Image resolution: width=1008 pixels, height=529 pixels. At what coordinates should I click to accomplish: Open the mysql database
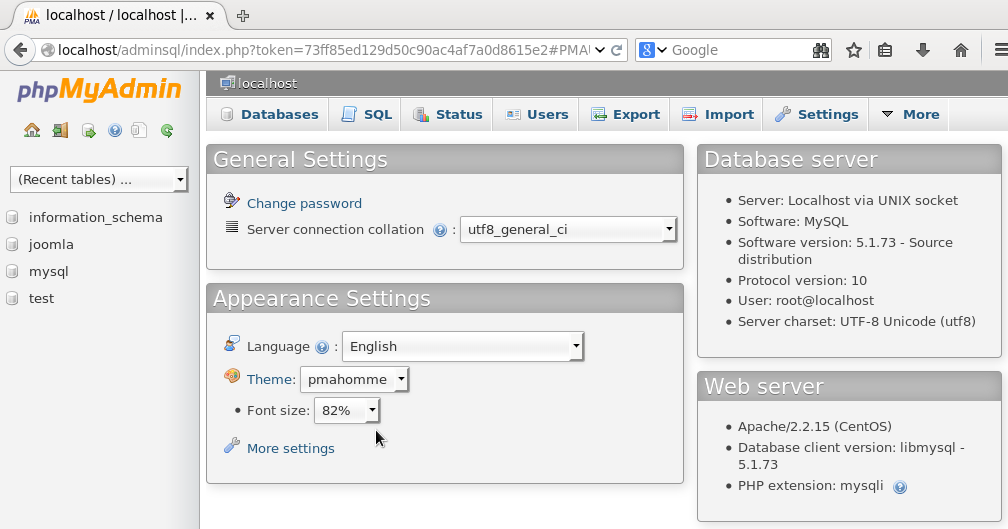click(x=48, y=272)
